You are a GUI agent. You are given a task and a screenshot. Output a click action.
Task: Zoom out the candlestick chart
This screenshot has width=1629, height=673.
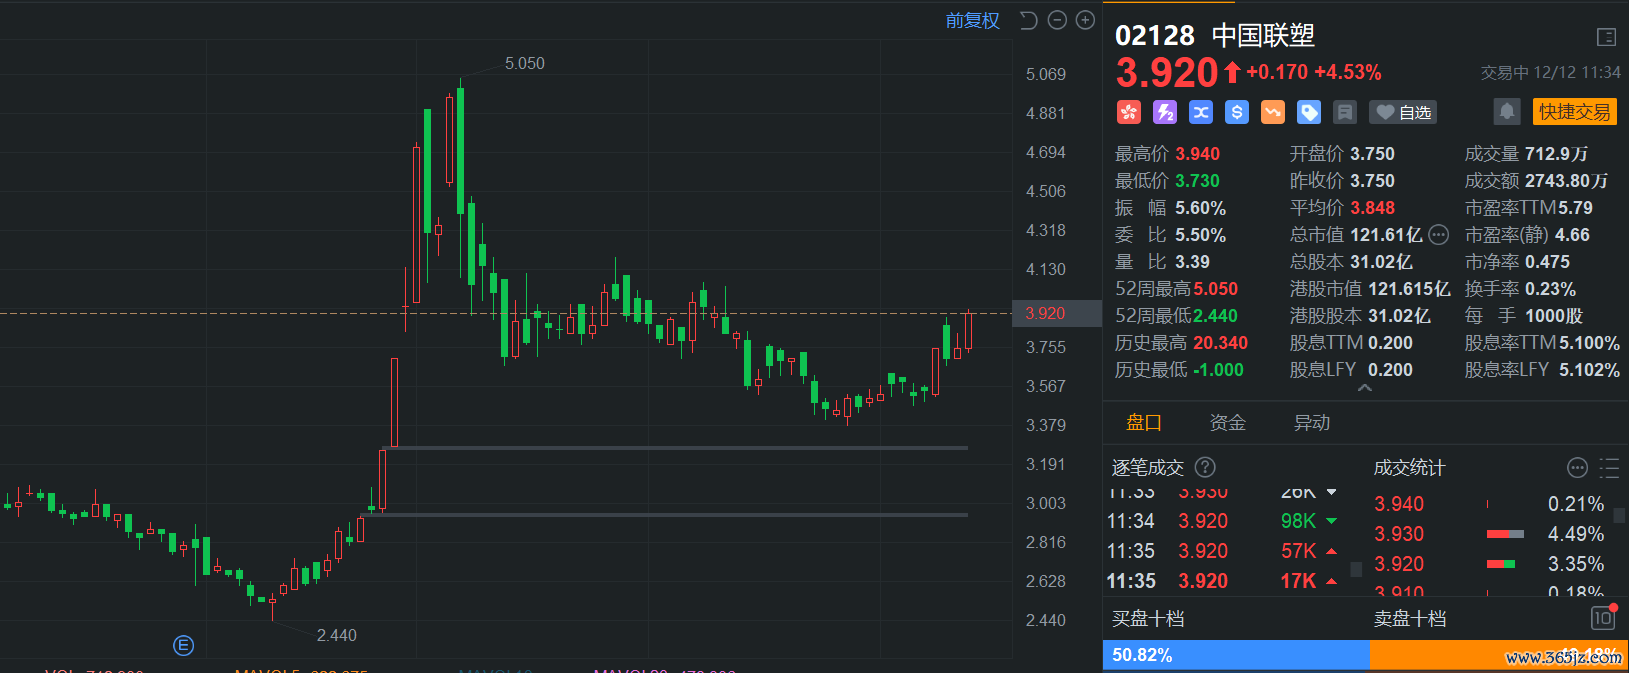[x=1057, y=20]
